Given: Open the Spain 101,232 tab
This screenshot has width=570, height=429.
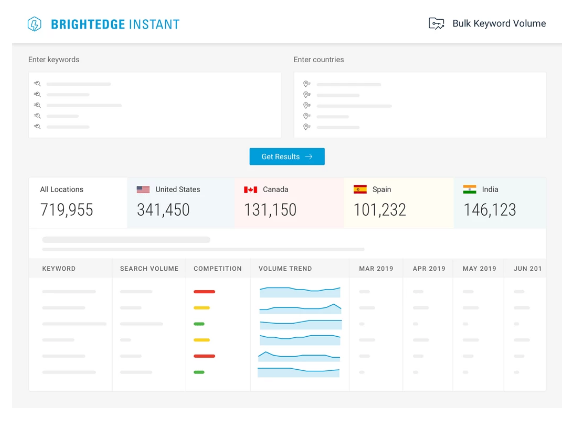Looking at the screenshot, I should coord(399,203).
